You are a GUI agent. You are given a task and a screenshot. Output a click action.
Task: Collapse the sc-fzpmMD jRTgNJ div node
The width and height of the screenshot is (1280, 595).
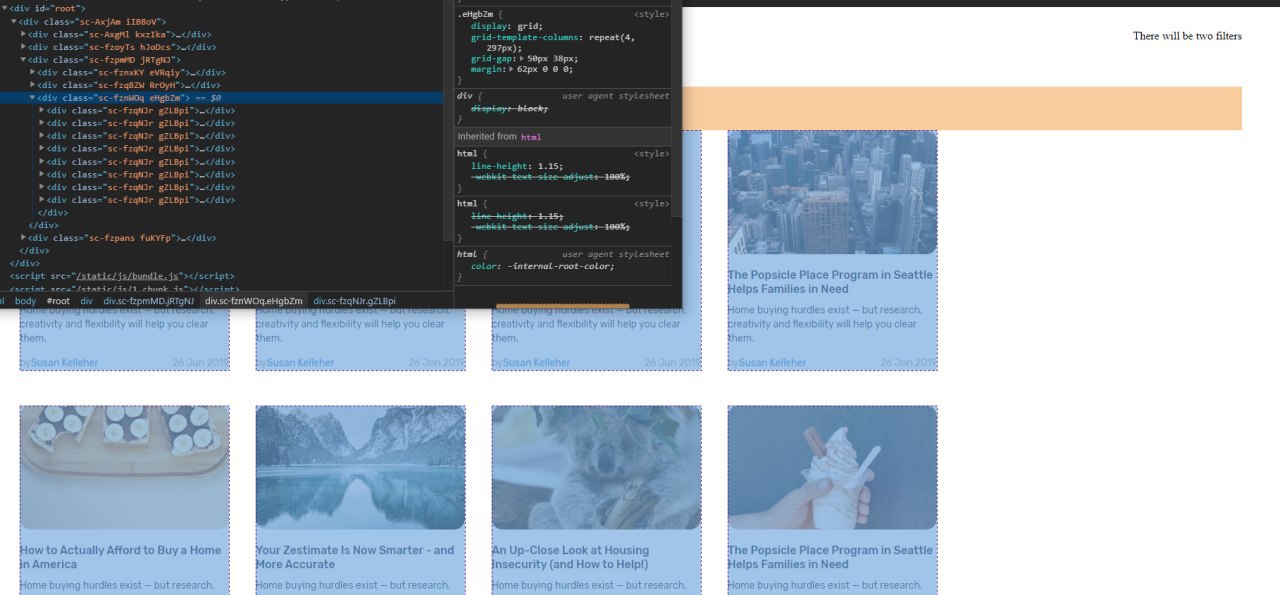[x=24, y=59]
